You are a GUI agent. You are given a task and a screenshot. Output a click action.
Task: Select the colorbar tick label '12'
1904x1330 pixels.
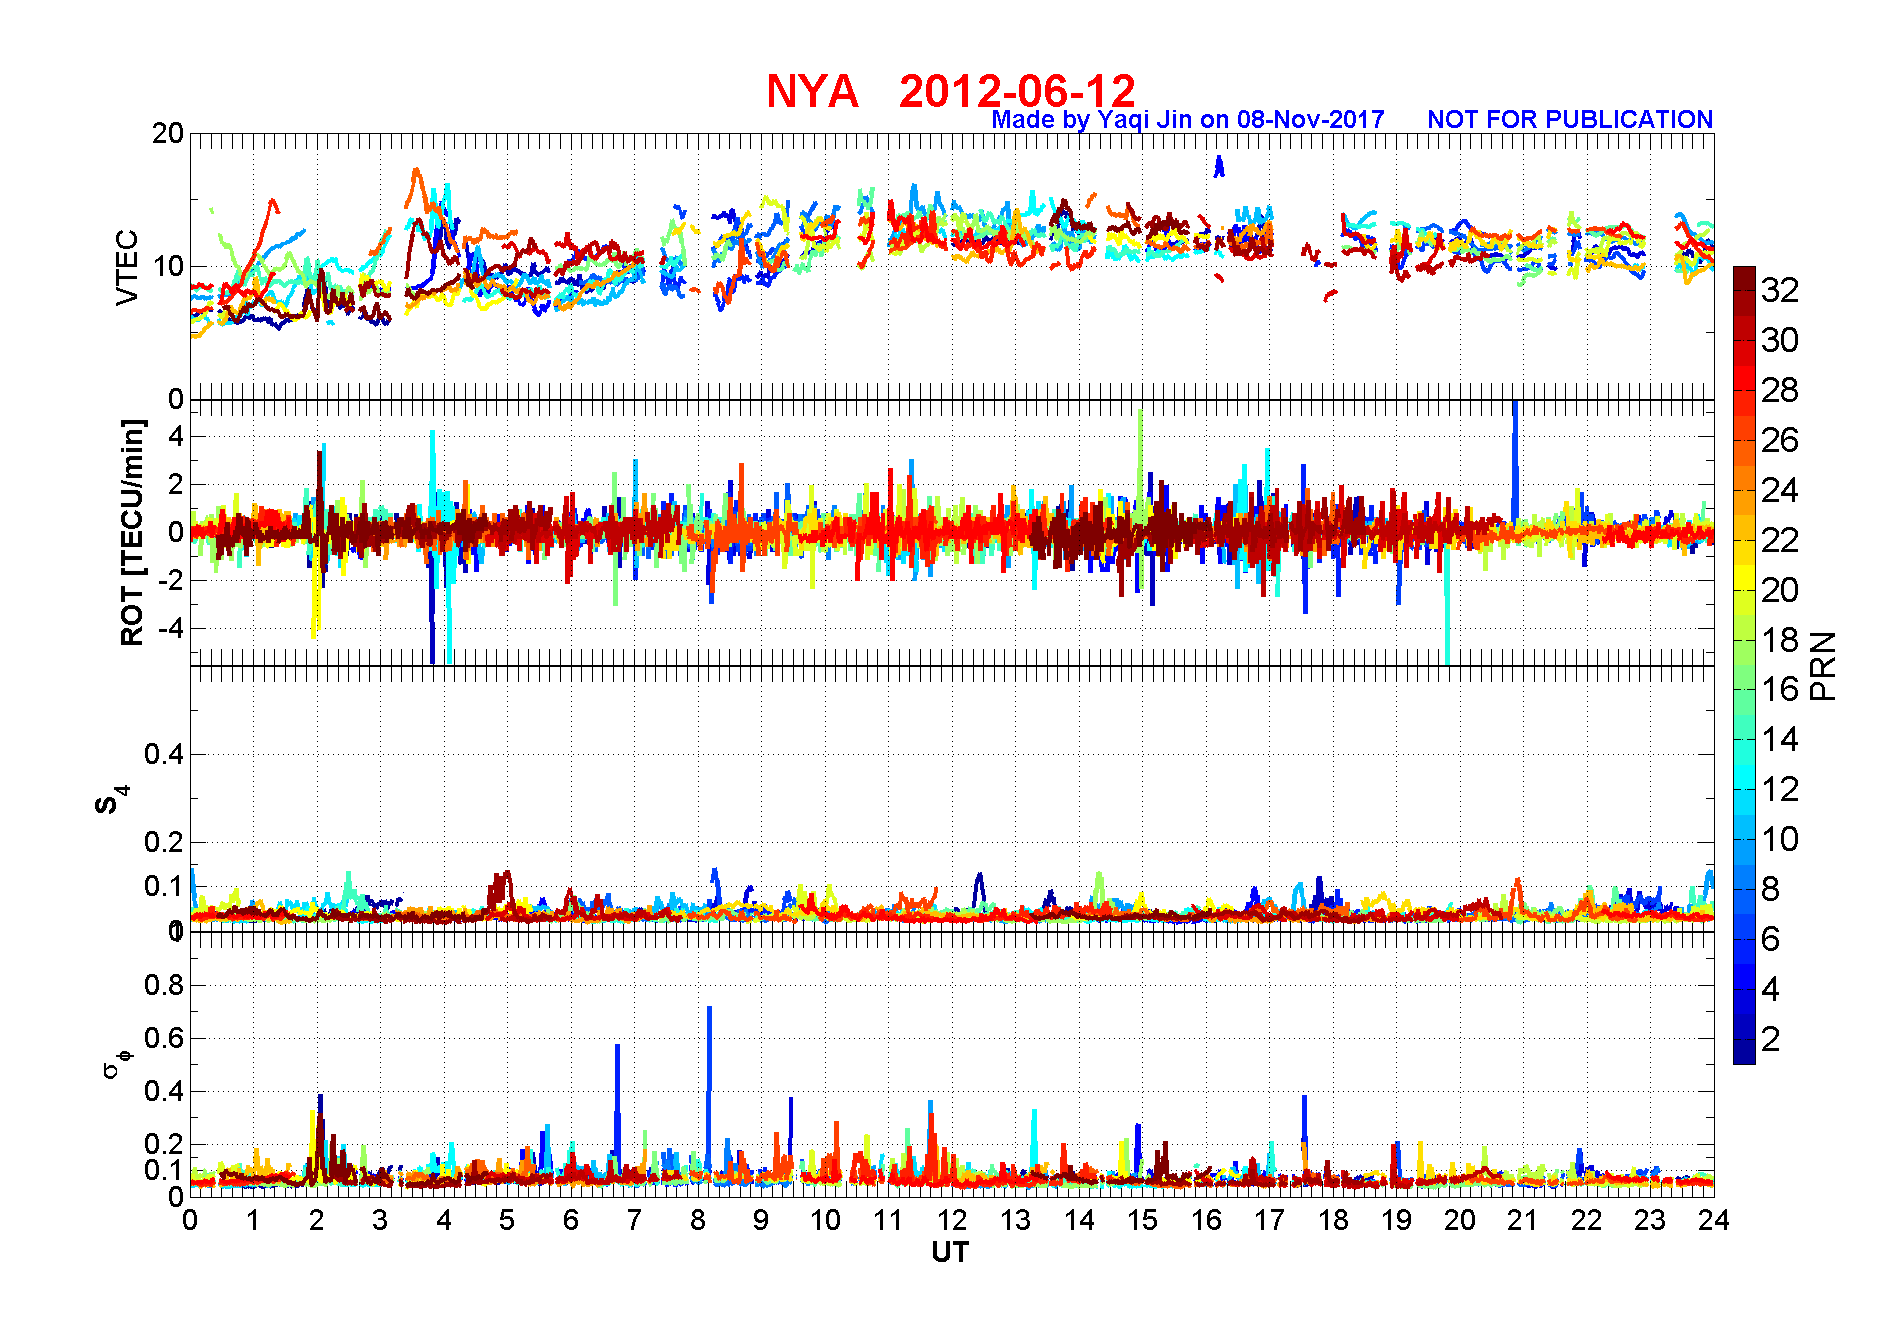click(1780, 789)
